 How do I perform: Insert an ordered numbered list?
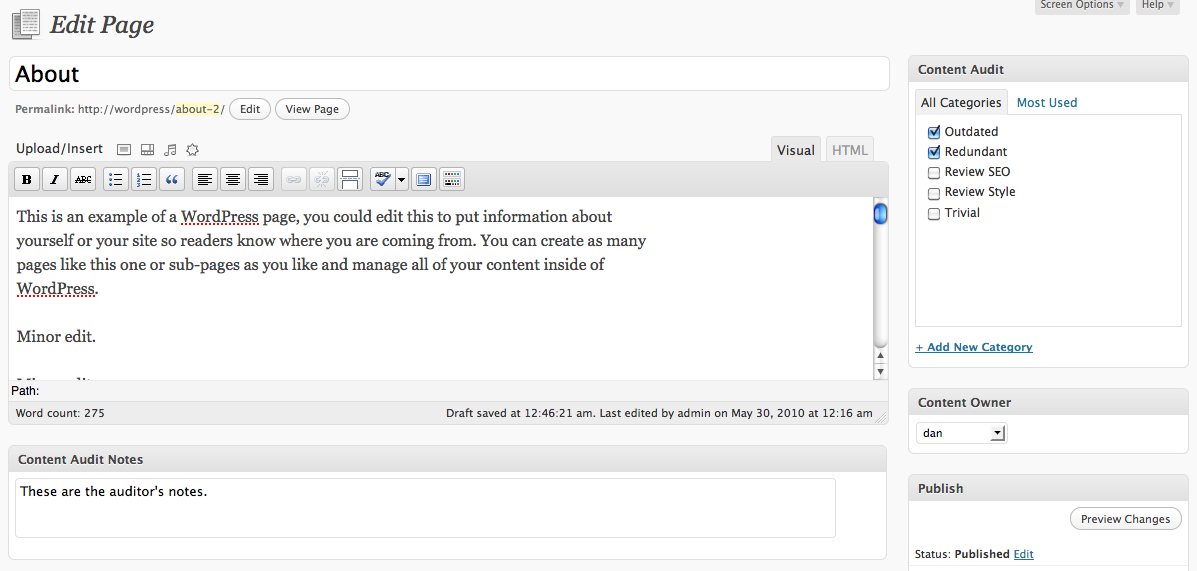tap(144, 179)
